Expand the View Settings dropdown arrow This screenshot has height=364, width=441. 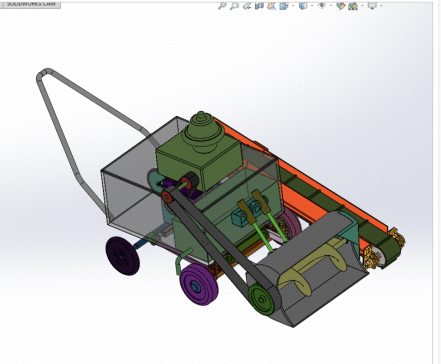[381, 6]
